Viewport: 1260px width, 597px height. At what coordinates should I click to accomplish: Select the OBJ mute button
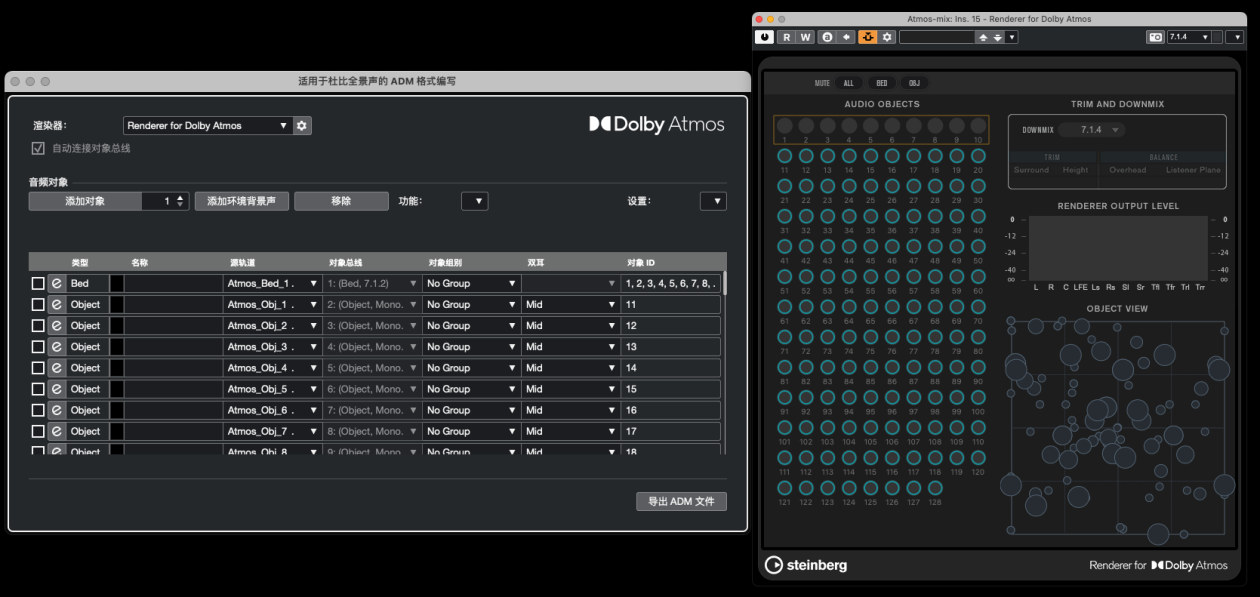[x=914, y=83]
